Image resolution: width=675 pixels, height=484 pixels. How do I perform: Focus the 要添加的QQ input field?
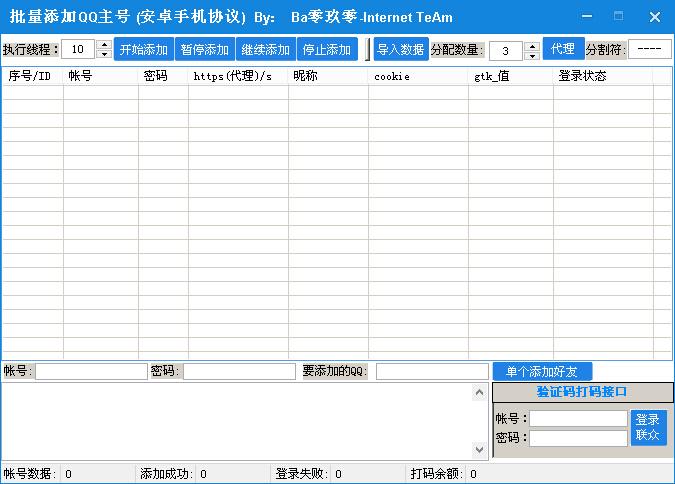click(x=431, y=371)
